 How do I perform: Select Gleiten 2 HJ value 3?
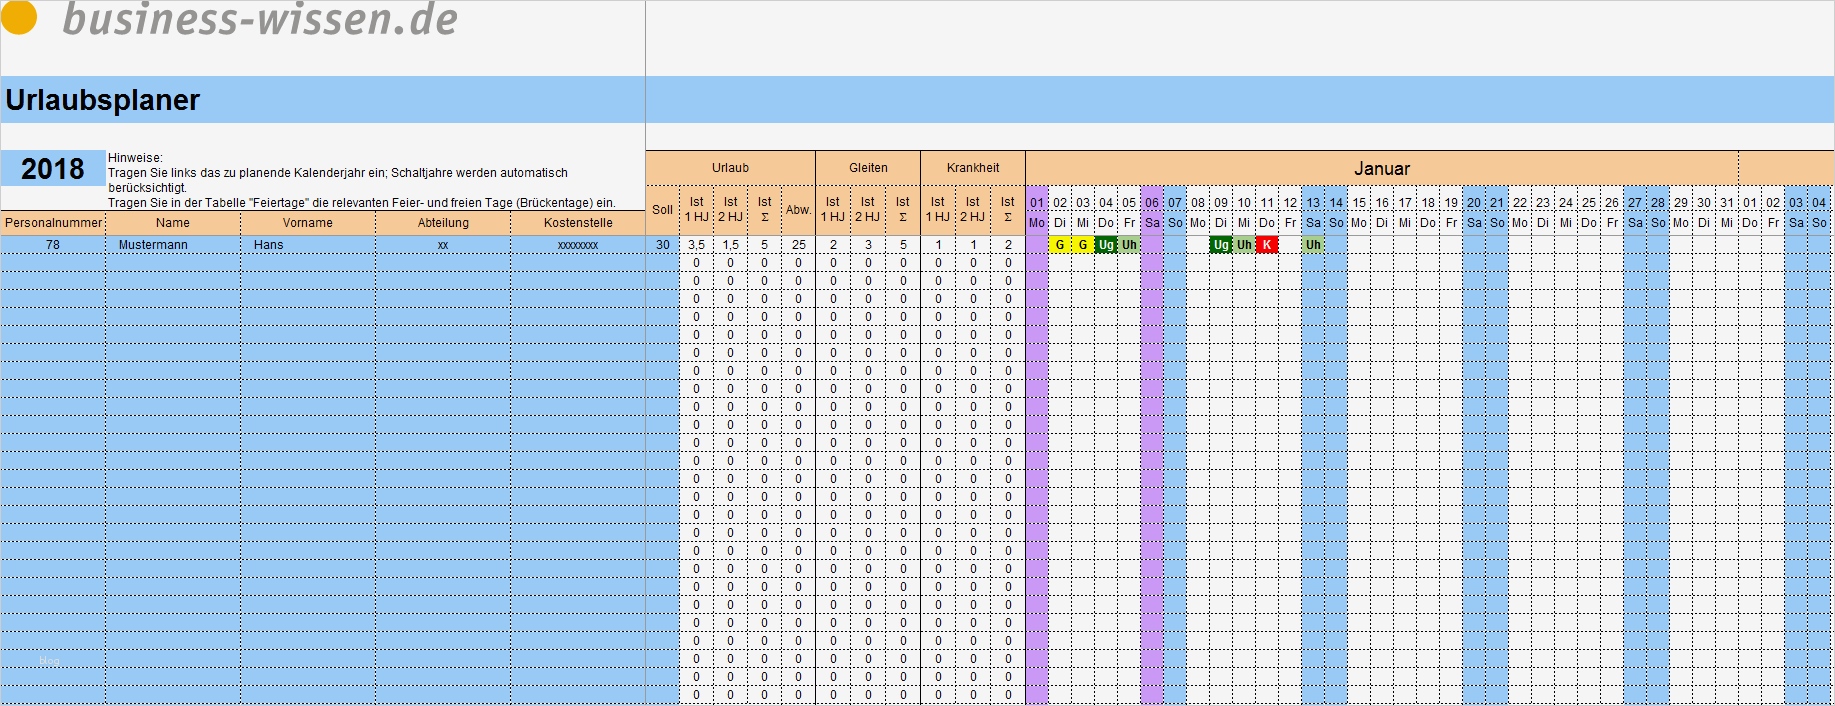point(868,245)
